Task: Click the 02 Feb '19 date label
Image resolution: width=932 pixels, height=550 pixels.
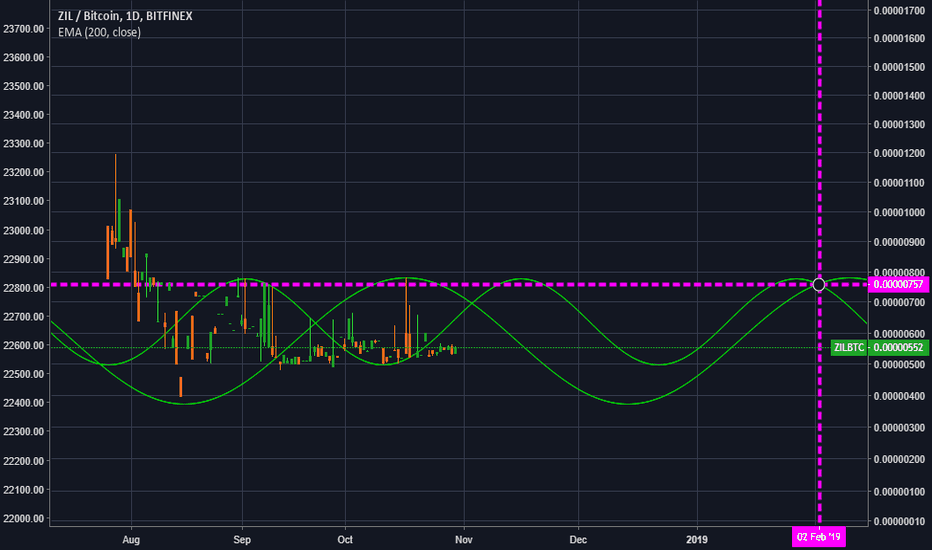Action: pyautogui.click(x=818, y=537)
